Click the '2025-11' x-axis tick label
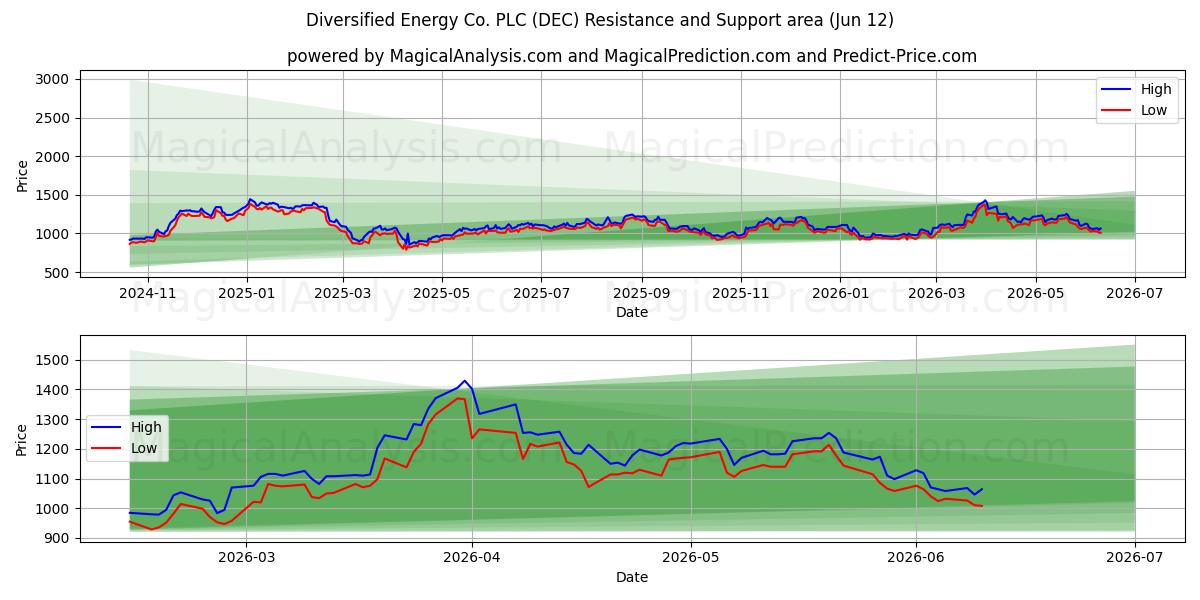 (x=741, y=294)
